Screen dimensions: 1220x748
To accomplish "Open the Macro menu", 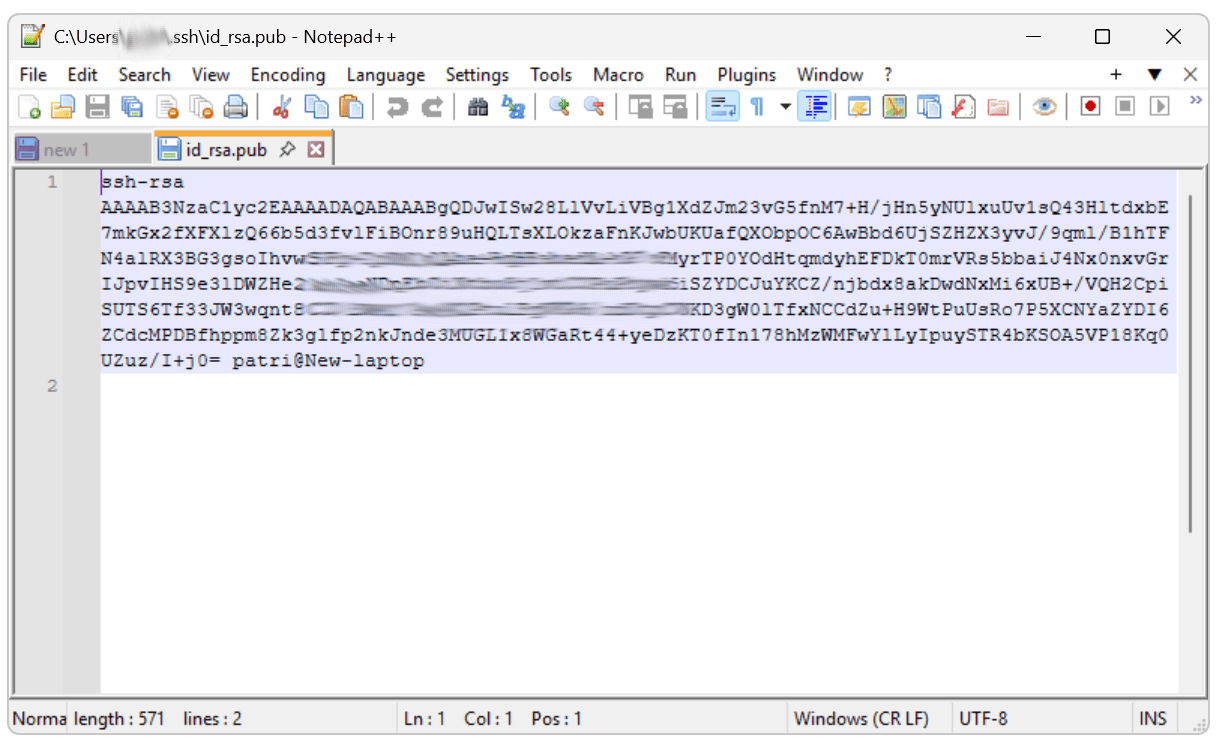I will [618, 75].
